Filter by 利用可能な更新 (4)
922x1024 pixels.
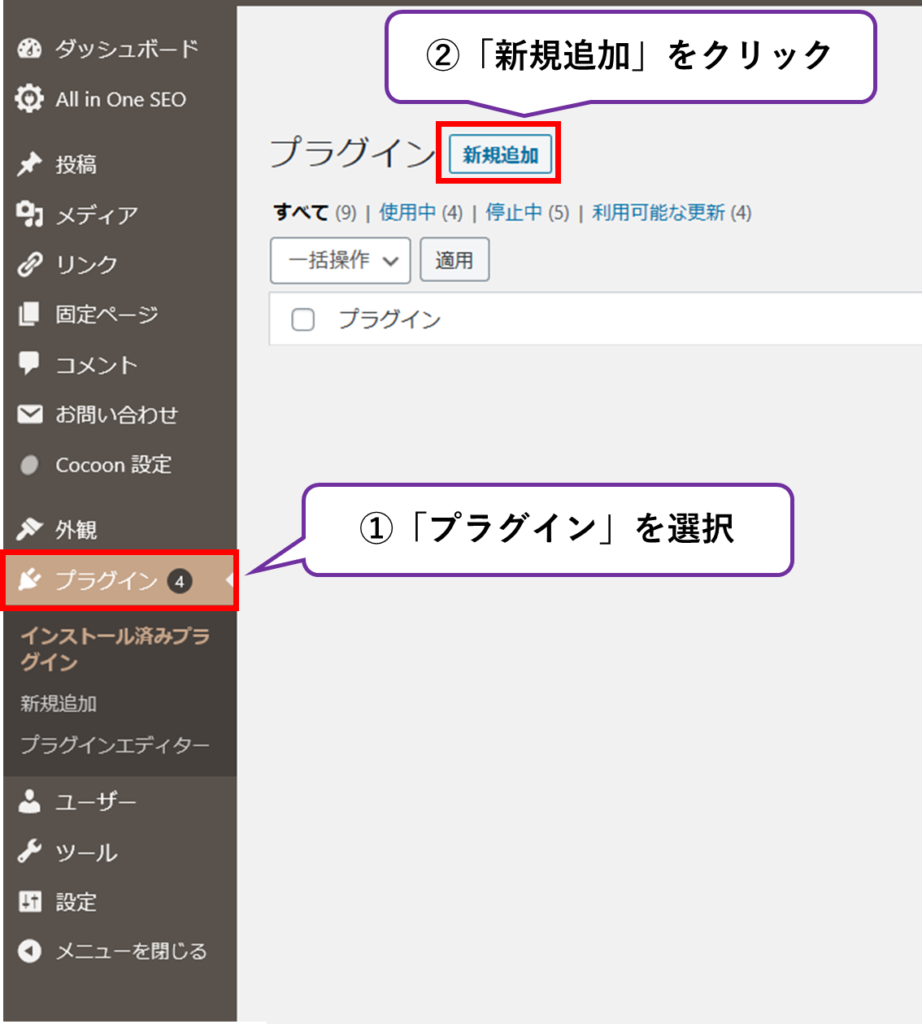click(672, 213)
